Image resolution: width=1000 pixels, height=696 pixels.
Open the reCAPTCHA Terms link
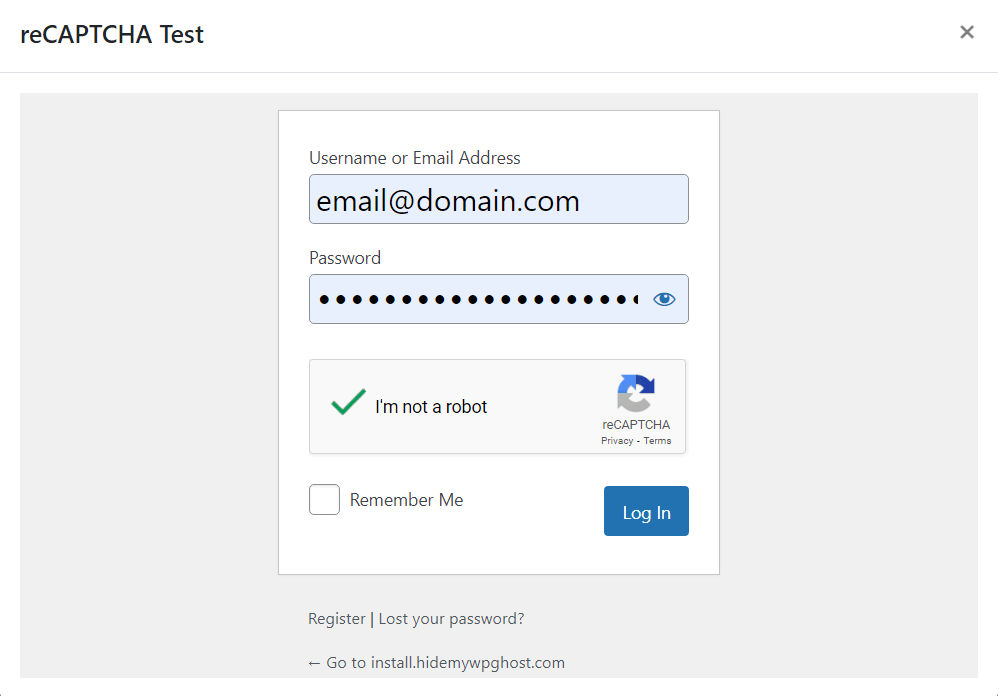tap(657, 441)
